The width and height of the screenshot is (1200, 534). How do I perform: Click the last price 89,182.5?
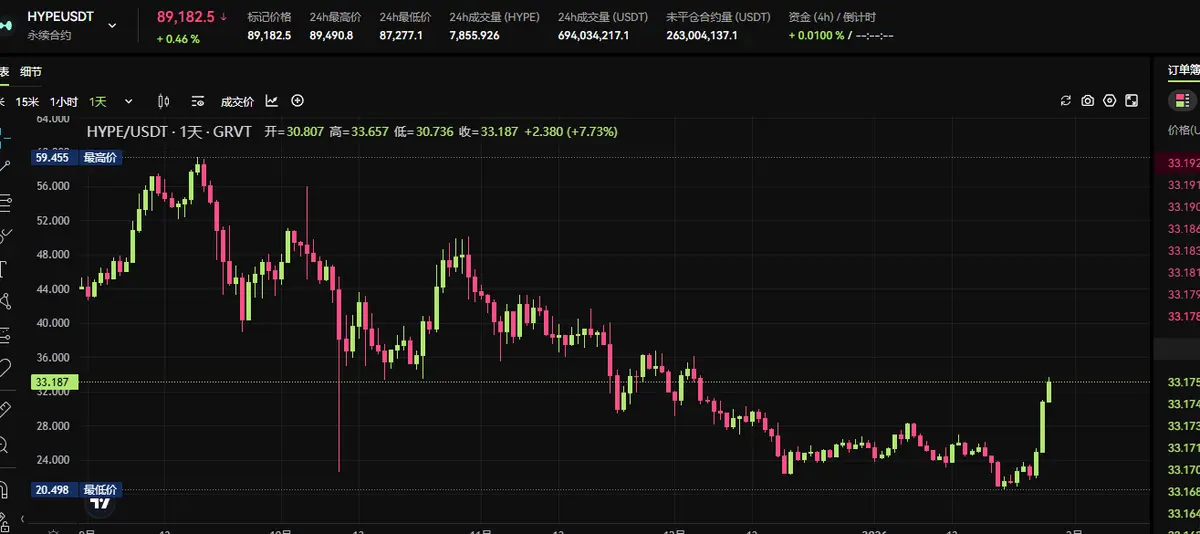[x=187, y=17]
